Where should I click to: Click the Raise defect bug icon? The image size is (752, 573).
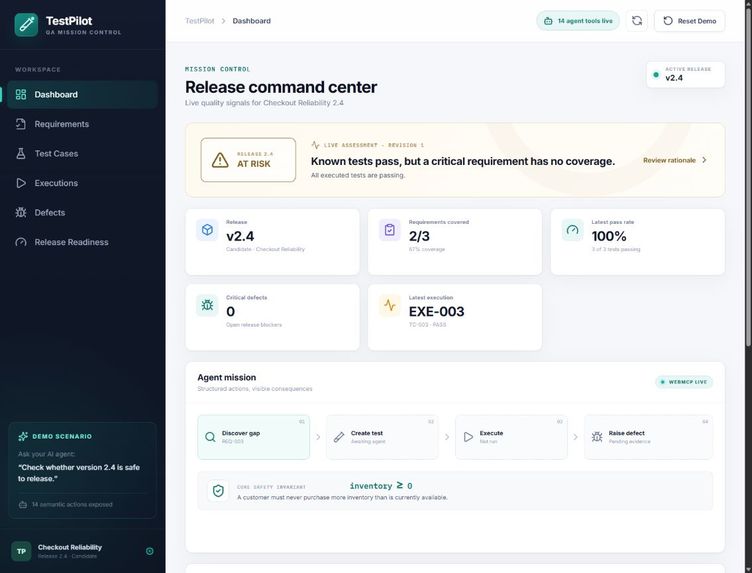point(597,437)
